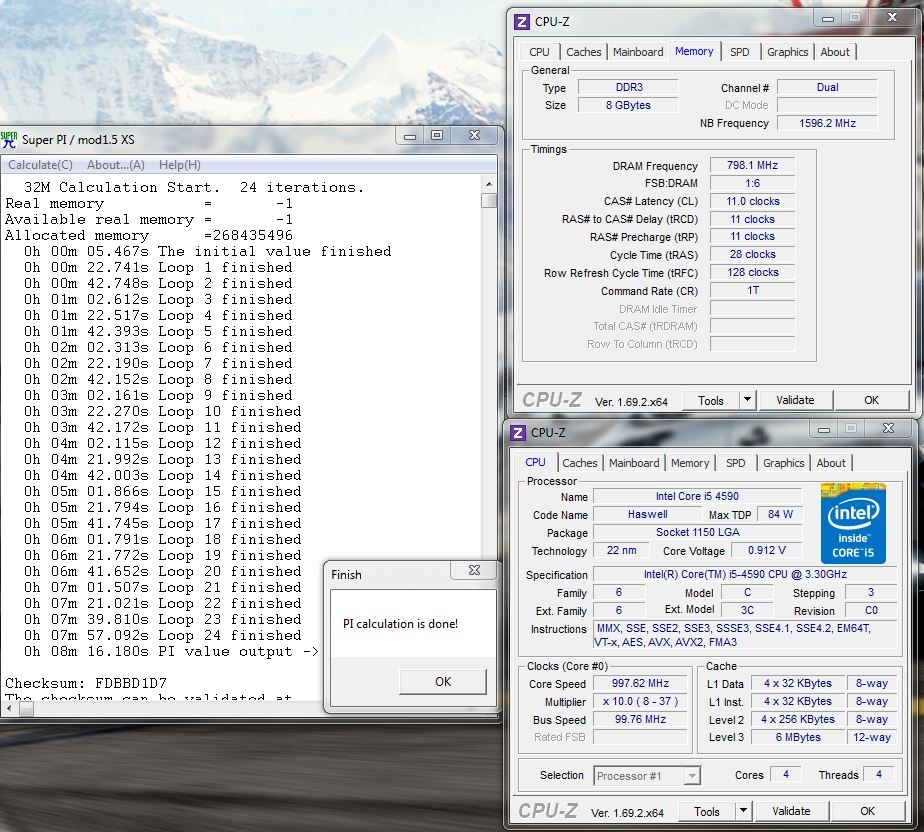924x832 pixels.
Task: Click memory Type value DDR3
Action: (628, 87)
